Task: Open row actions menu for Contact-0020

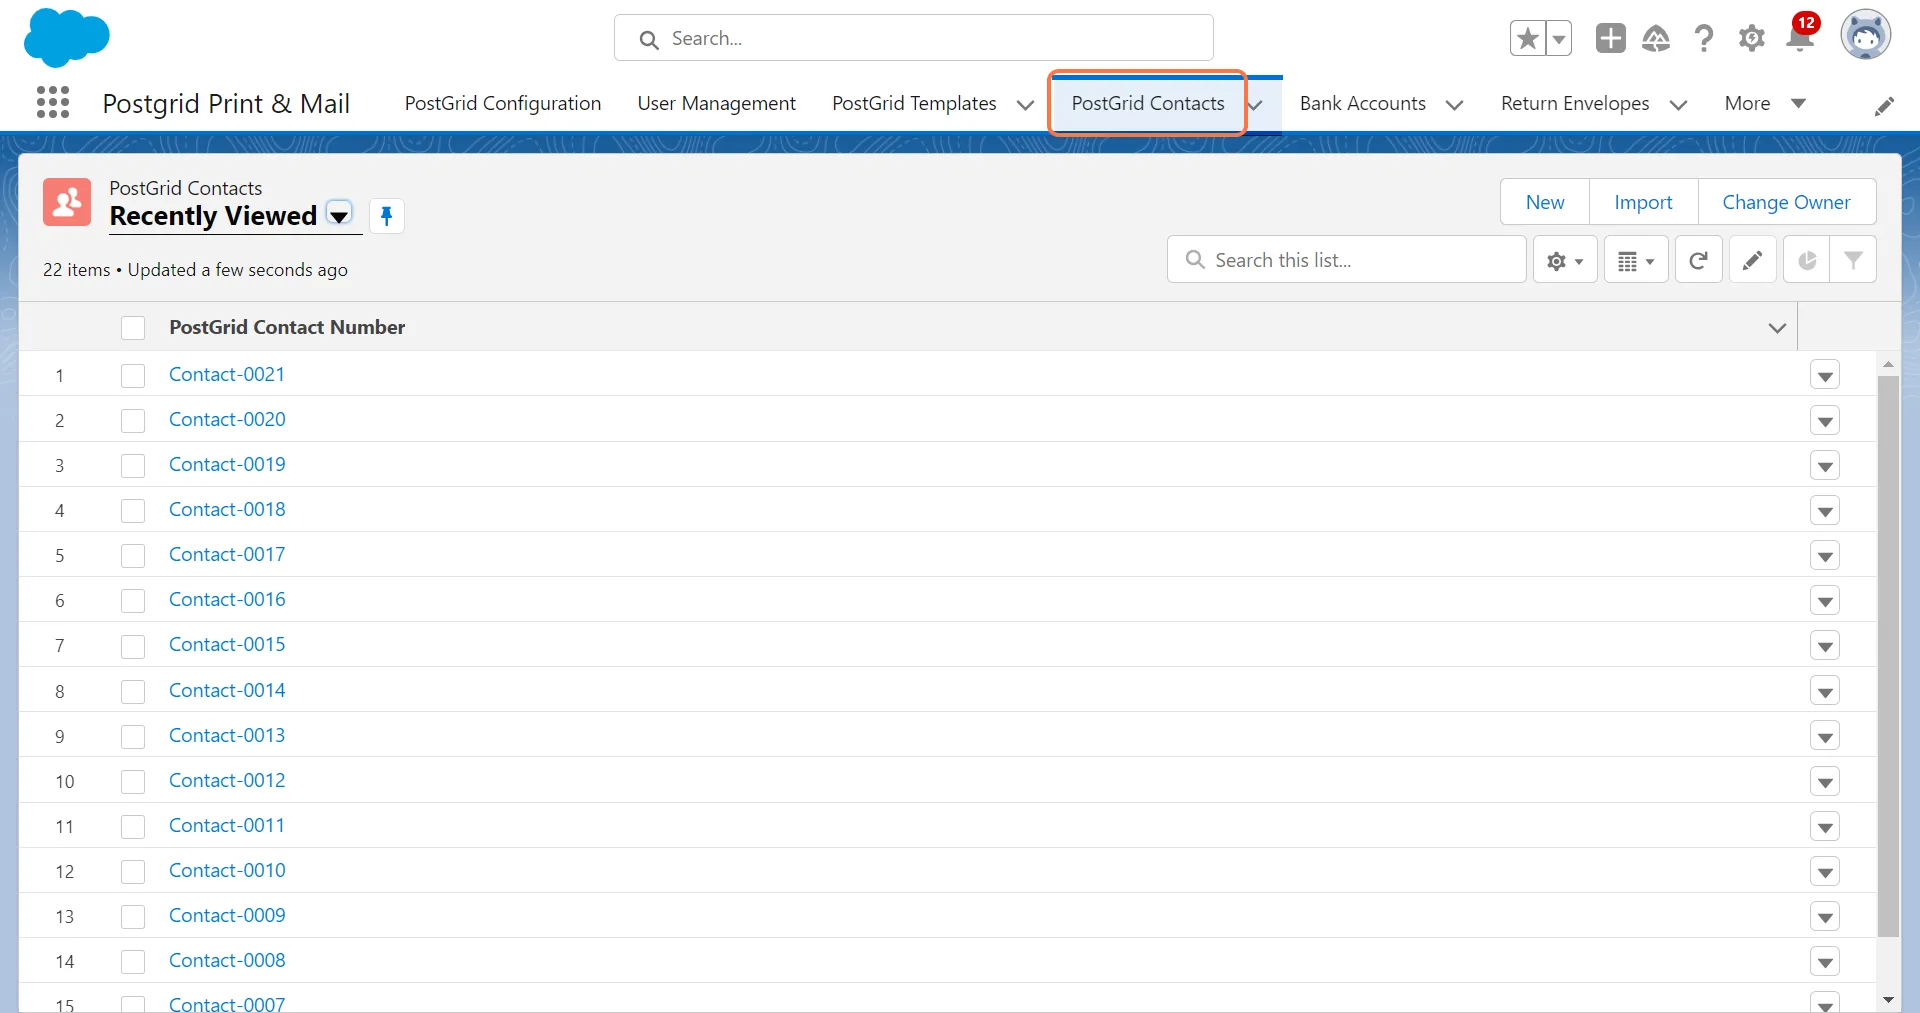Action: (1825, 421)
